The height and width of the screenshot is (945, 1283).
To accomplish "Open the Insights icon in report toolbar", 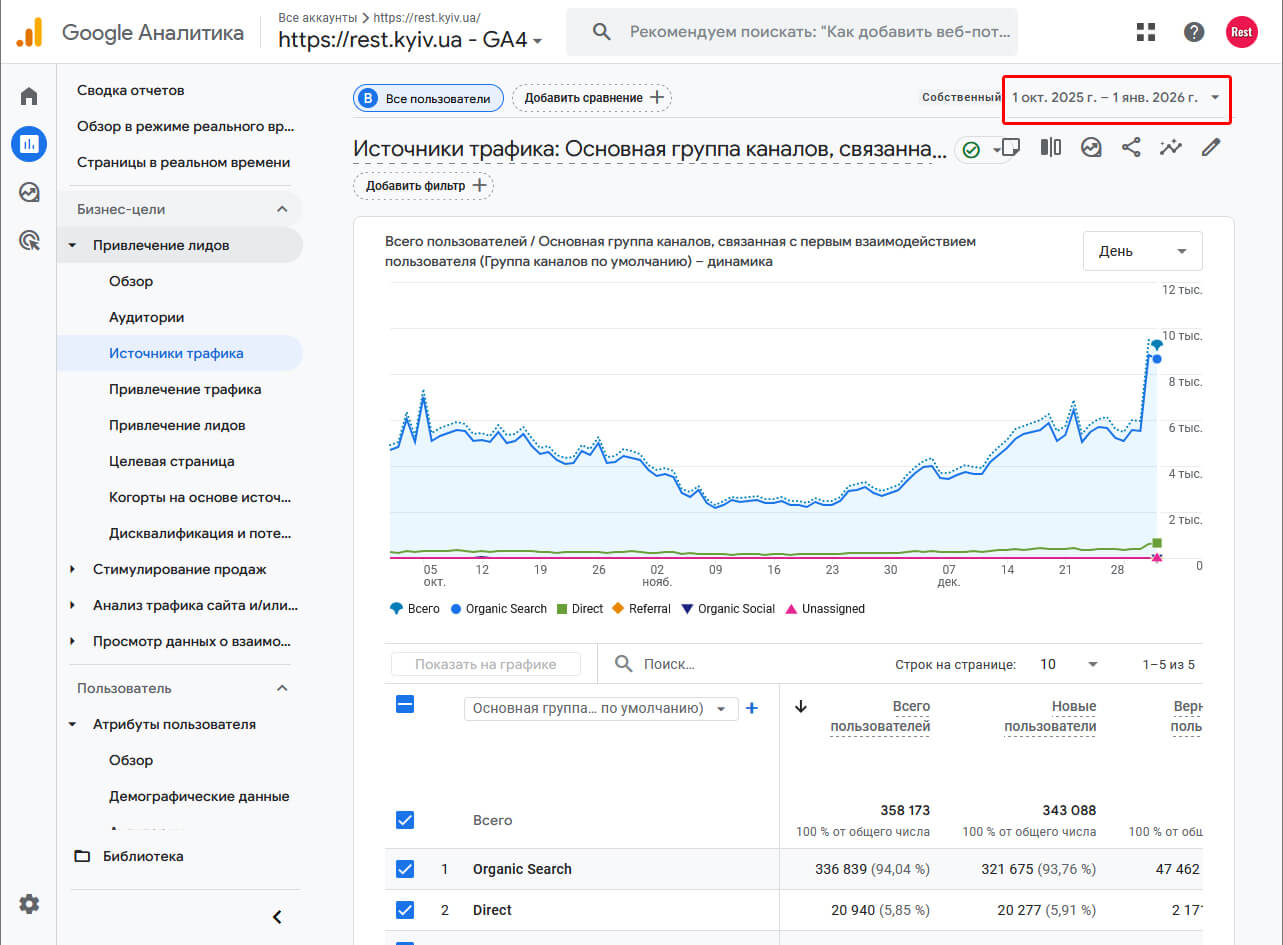I will click(1171, 148).
